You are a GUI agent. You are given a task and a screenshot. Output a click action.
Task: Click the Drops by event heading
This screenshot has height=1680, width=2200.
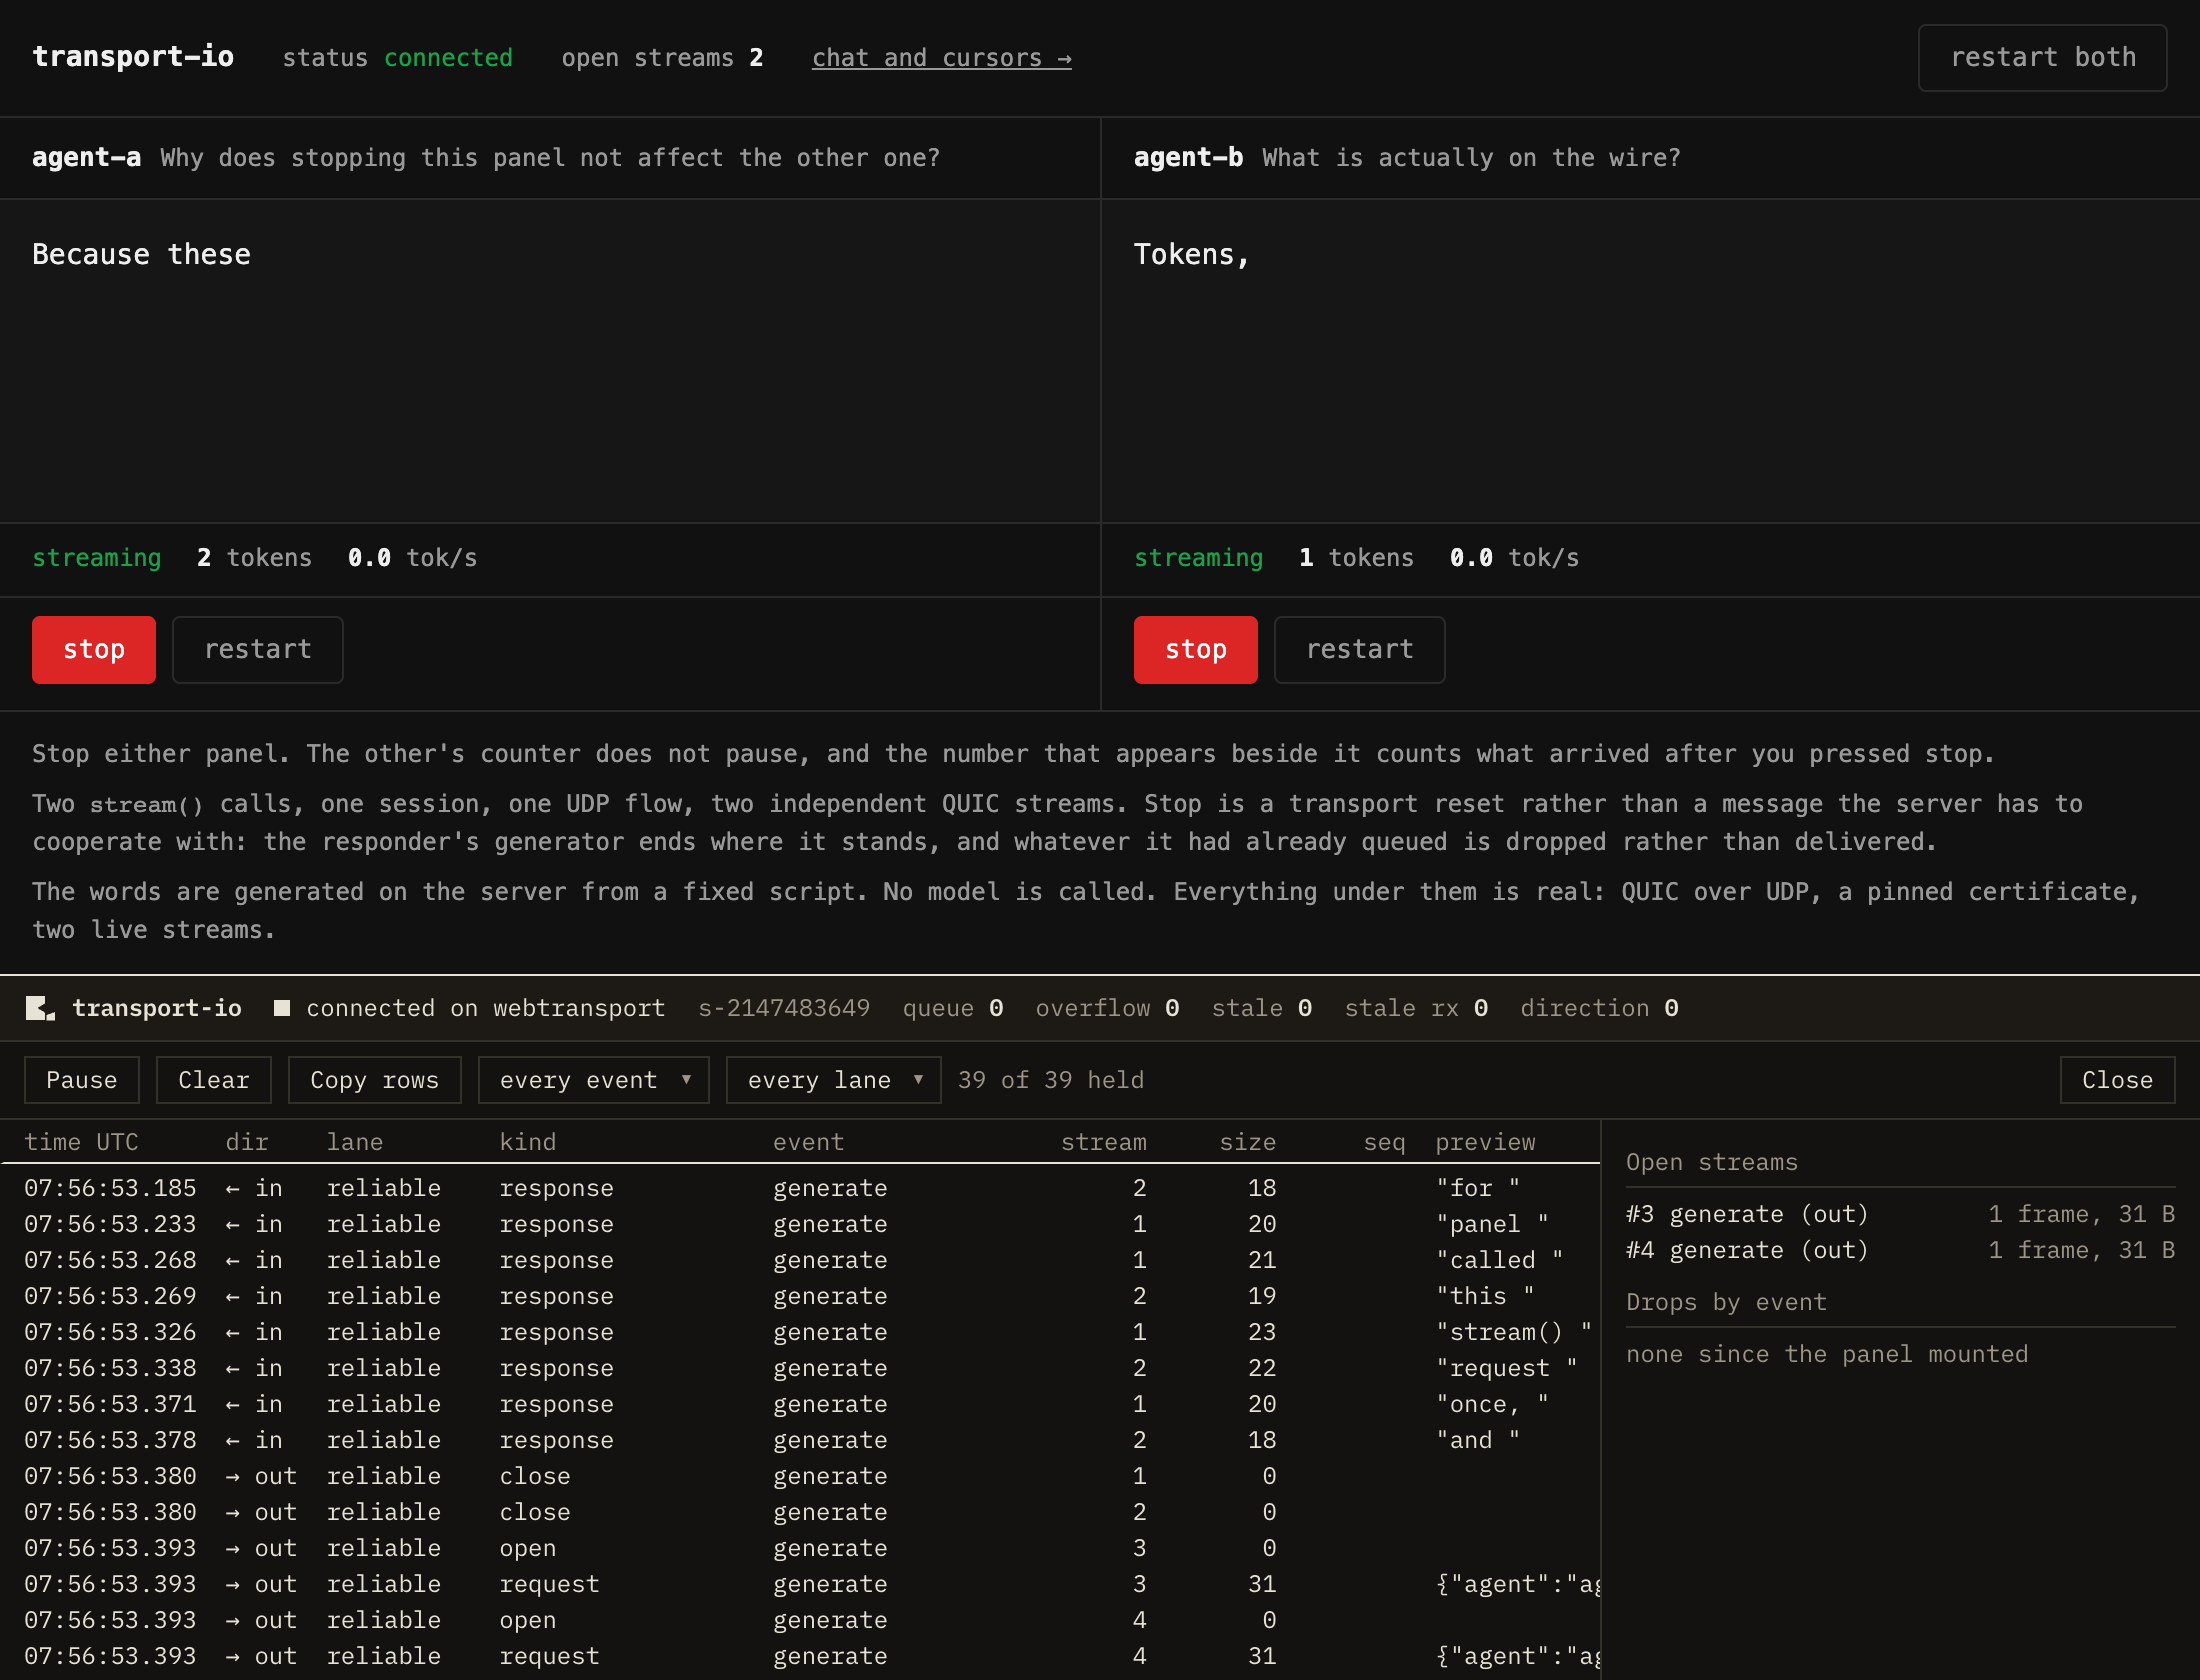(1726, 1302)
